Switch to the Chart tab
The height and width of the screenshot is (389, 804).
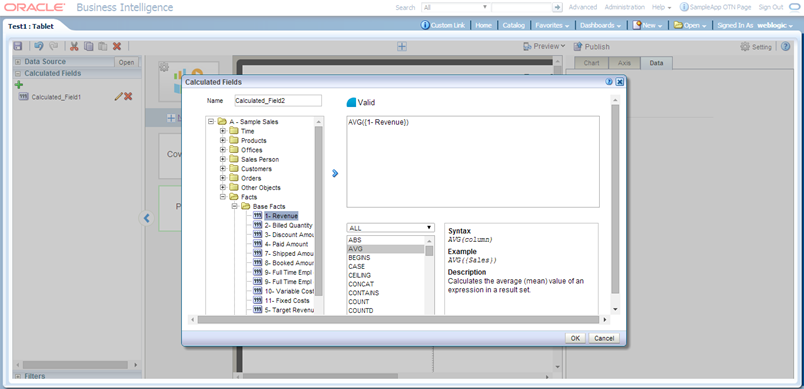click(x=591, y=63)
